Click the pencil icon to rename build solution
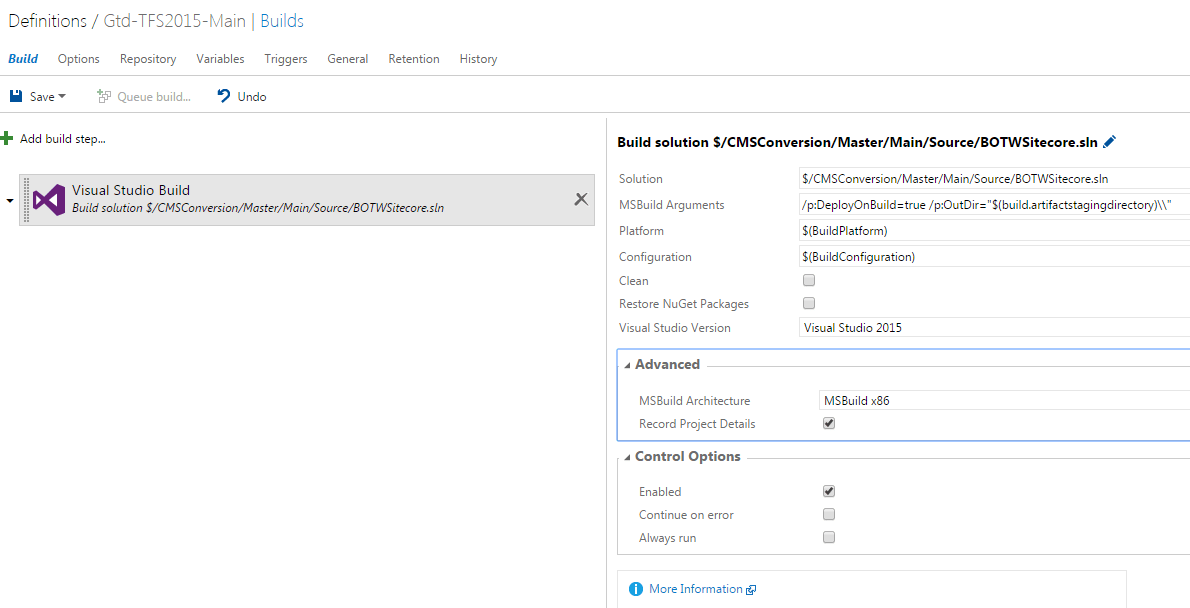Viewport: 1190px width, 608px height. [x=1109, y=141]
